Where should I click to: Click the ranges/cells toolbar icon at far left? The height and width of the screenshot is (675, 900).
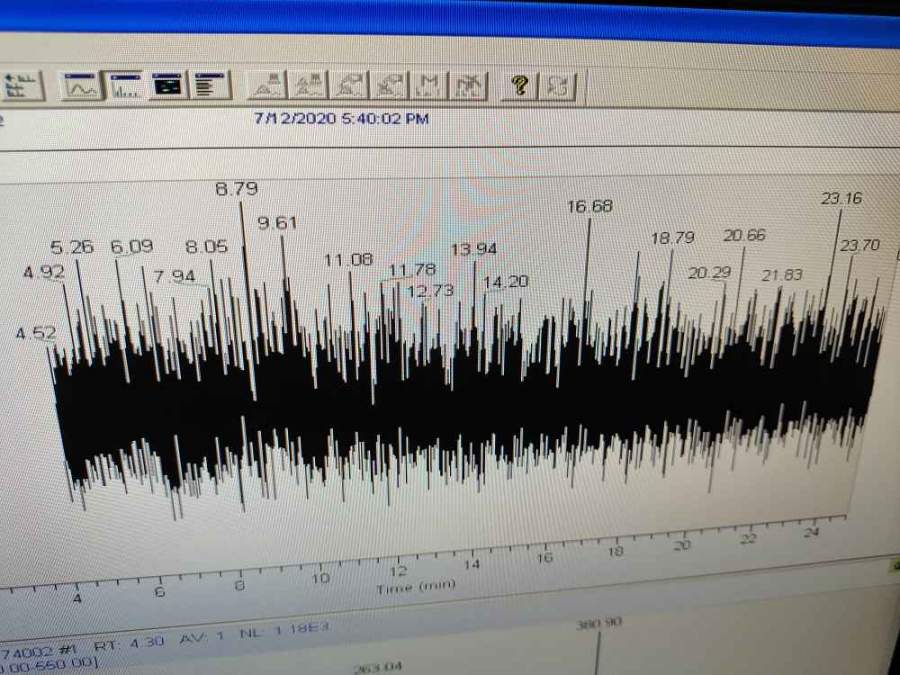(x=22, y=86)
